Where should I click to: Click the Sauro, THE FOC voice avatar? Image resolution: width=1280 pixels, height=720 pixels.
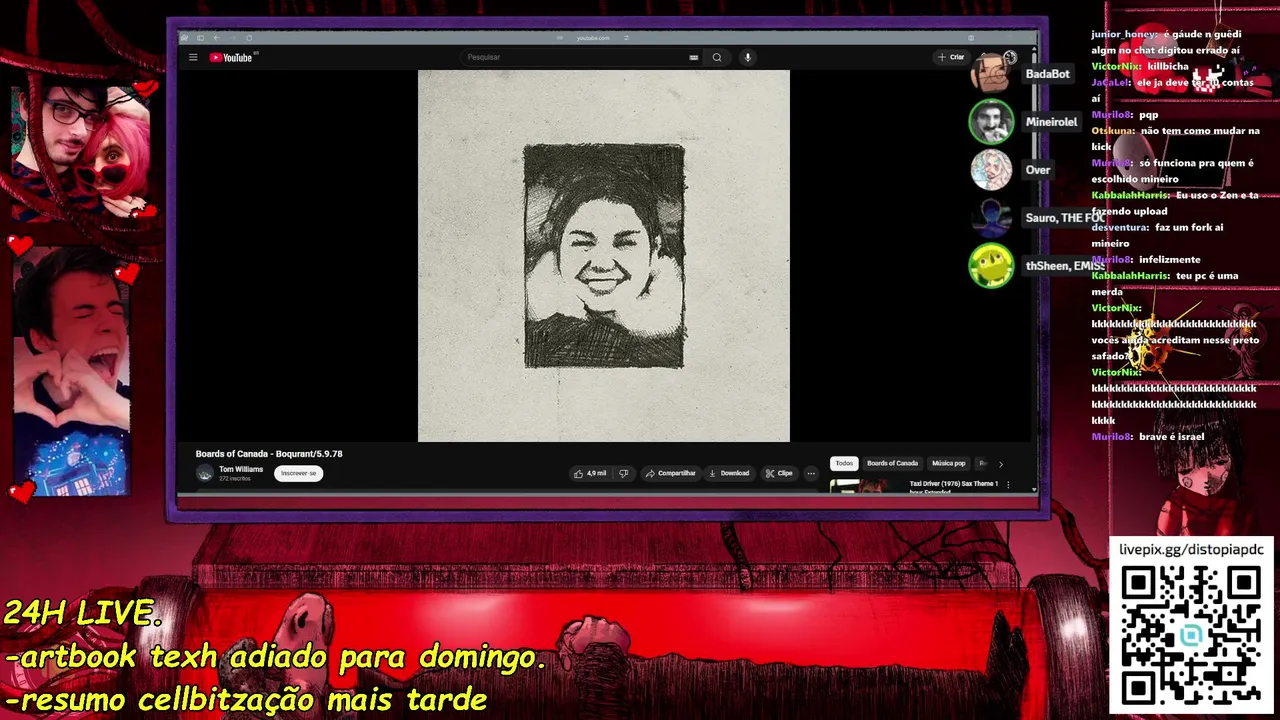991,218
